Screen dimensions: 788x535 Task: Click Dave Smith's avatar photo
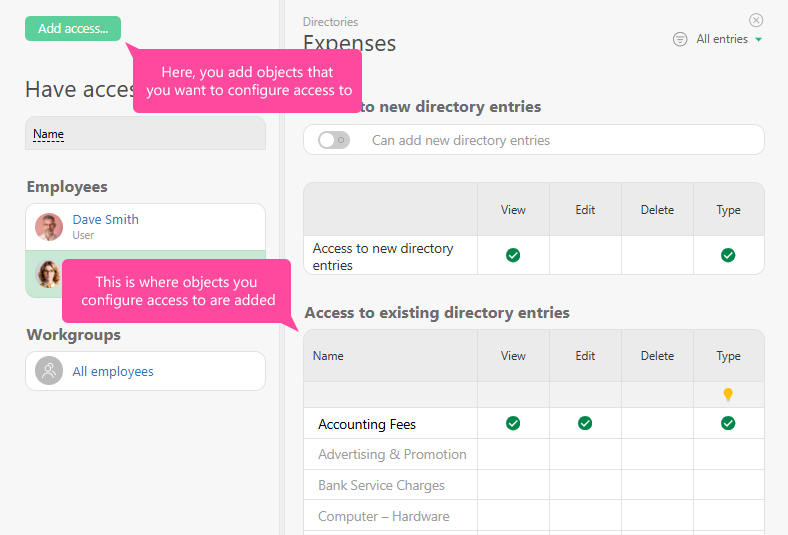49,227
